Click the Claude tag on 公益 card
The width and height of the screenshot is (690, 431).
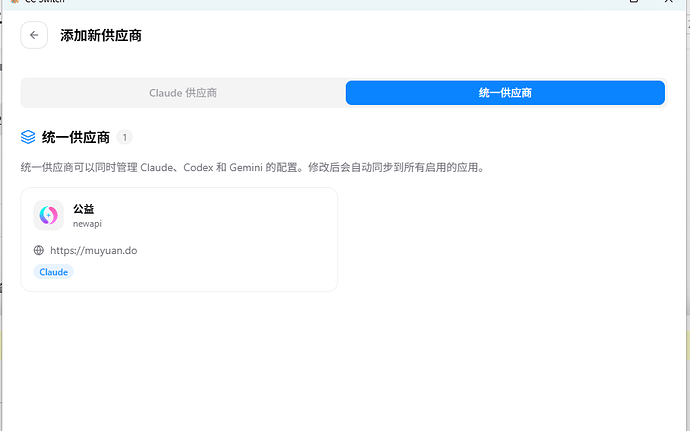(54, 272)
